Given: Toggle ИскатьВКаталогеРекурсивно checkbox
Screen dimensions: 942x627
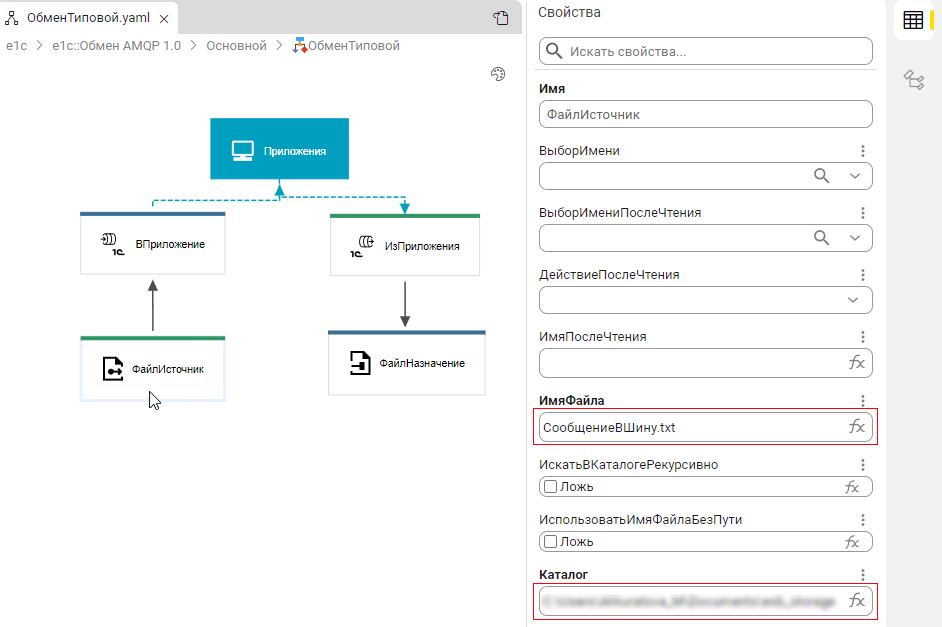Looking at the screenshot, I should click(x=550, y=486).
